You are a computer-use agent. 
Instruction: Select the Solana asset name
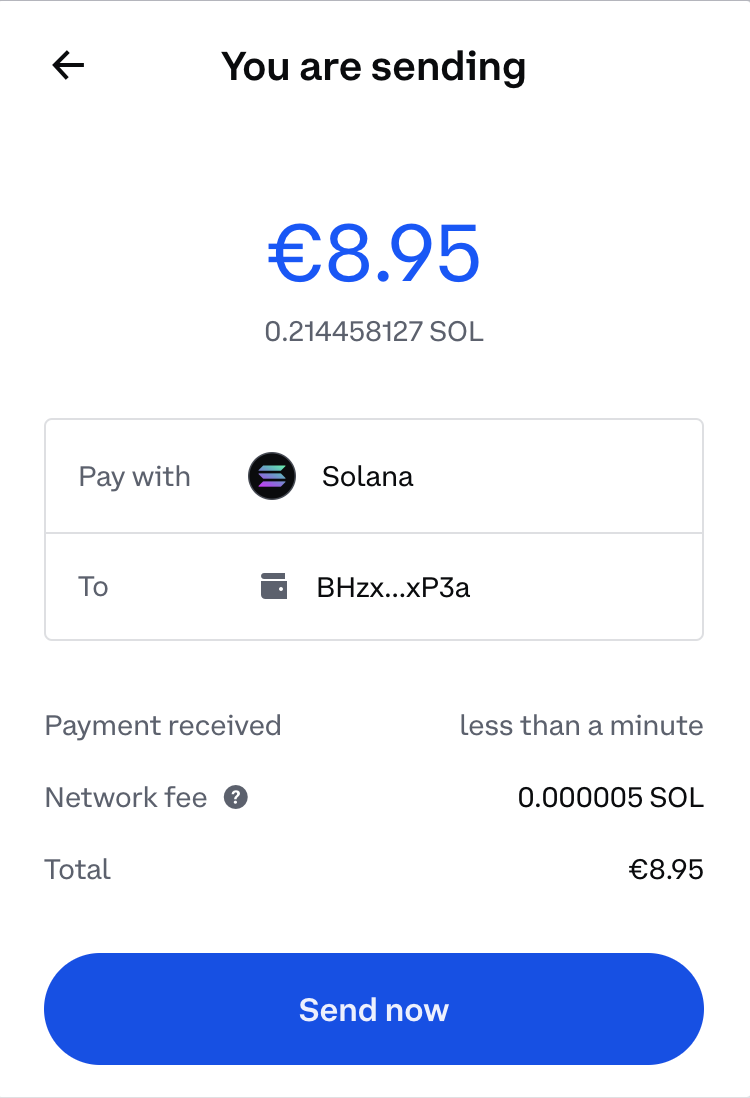367,476
